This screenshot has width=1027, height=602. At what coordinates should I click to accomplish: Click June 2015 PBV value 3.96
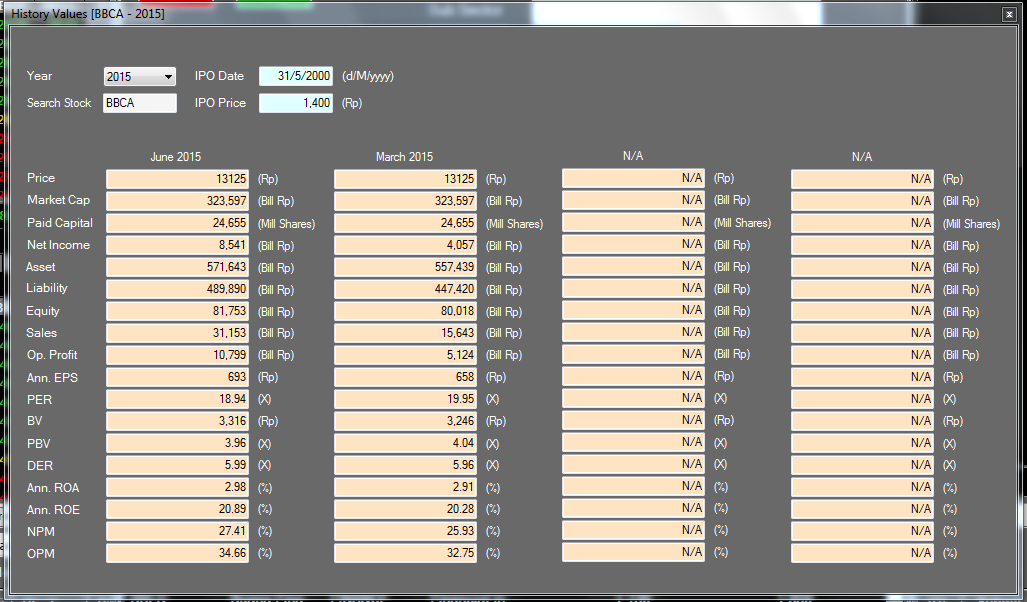(177, 443)
